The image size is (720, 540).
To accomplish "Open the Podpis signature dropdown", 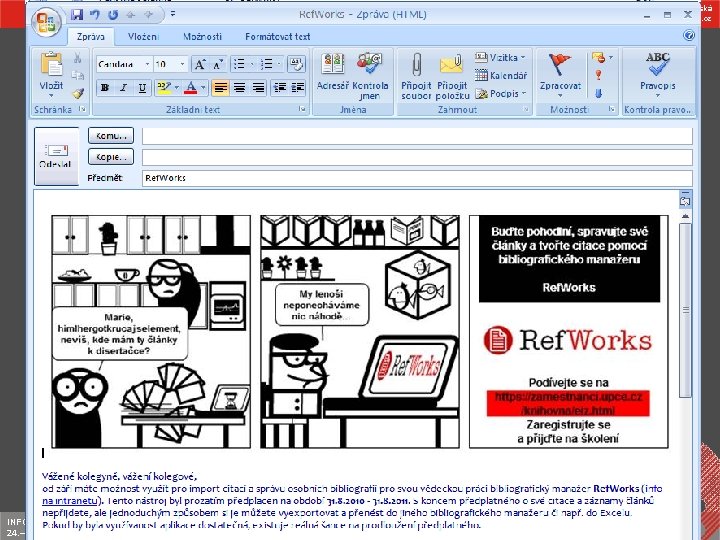I will point(501,93).
